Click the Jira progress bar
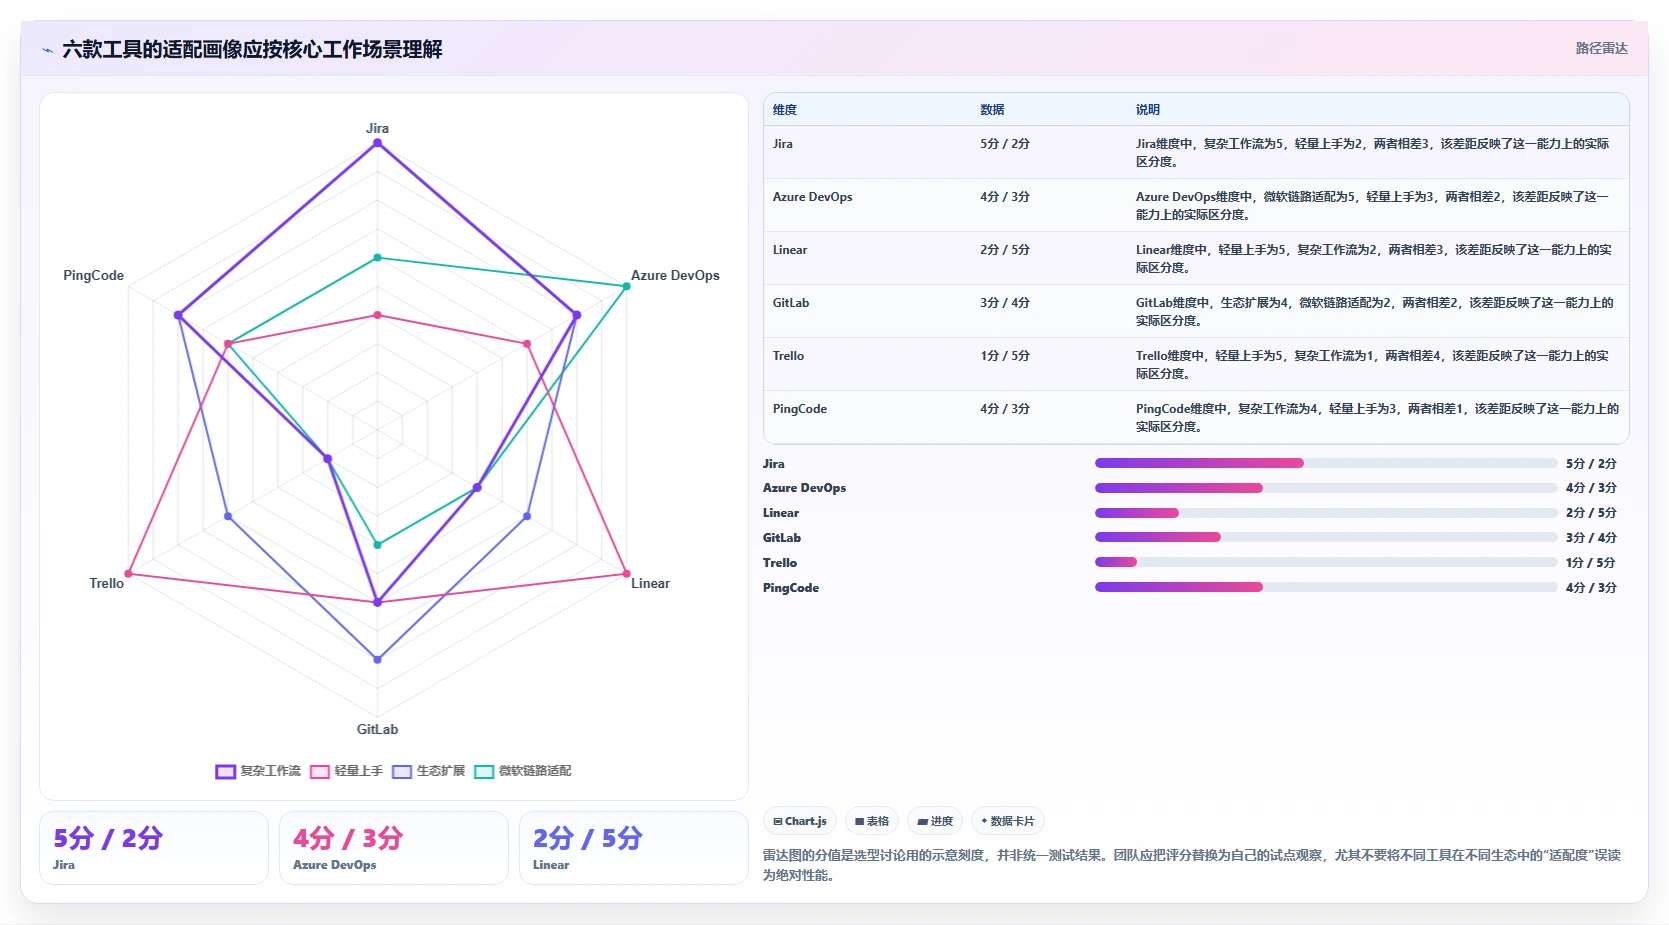The image size is (1669, 925). coord(1326,463)
